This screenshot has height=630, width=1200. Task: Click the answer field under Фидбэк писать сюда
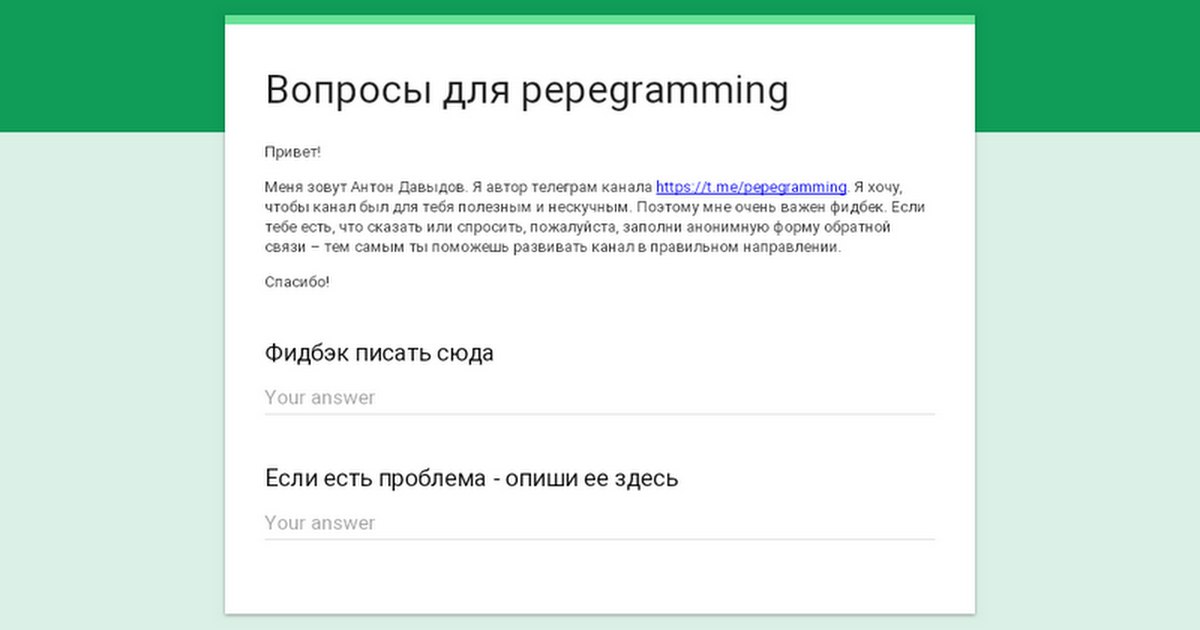pos(600,398)
